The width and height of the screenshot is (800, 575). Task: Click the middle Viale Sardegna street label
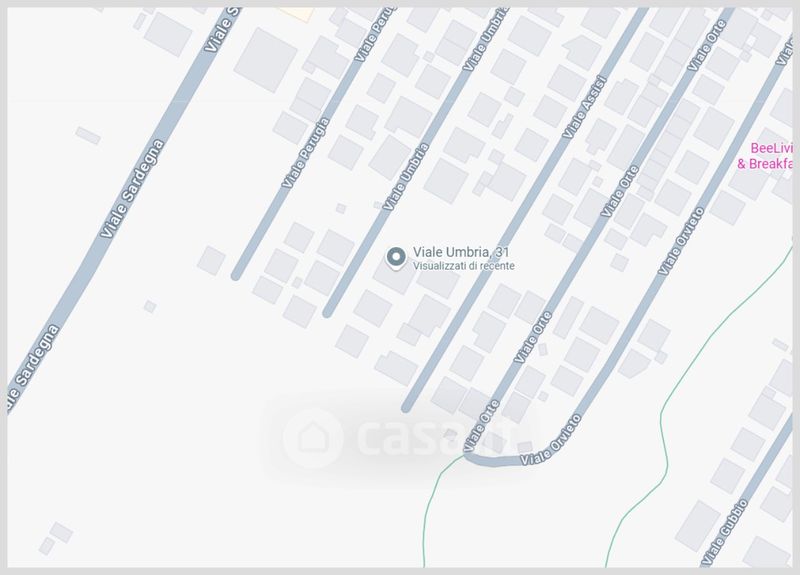(x=132, y=188)
